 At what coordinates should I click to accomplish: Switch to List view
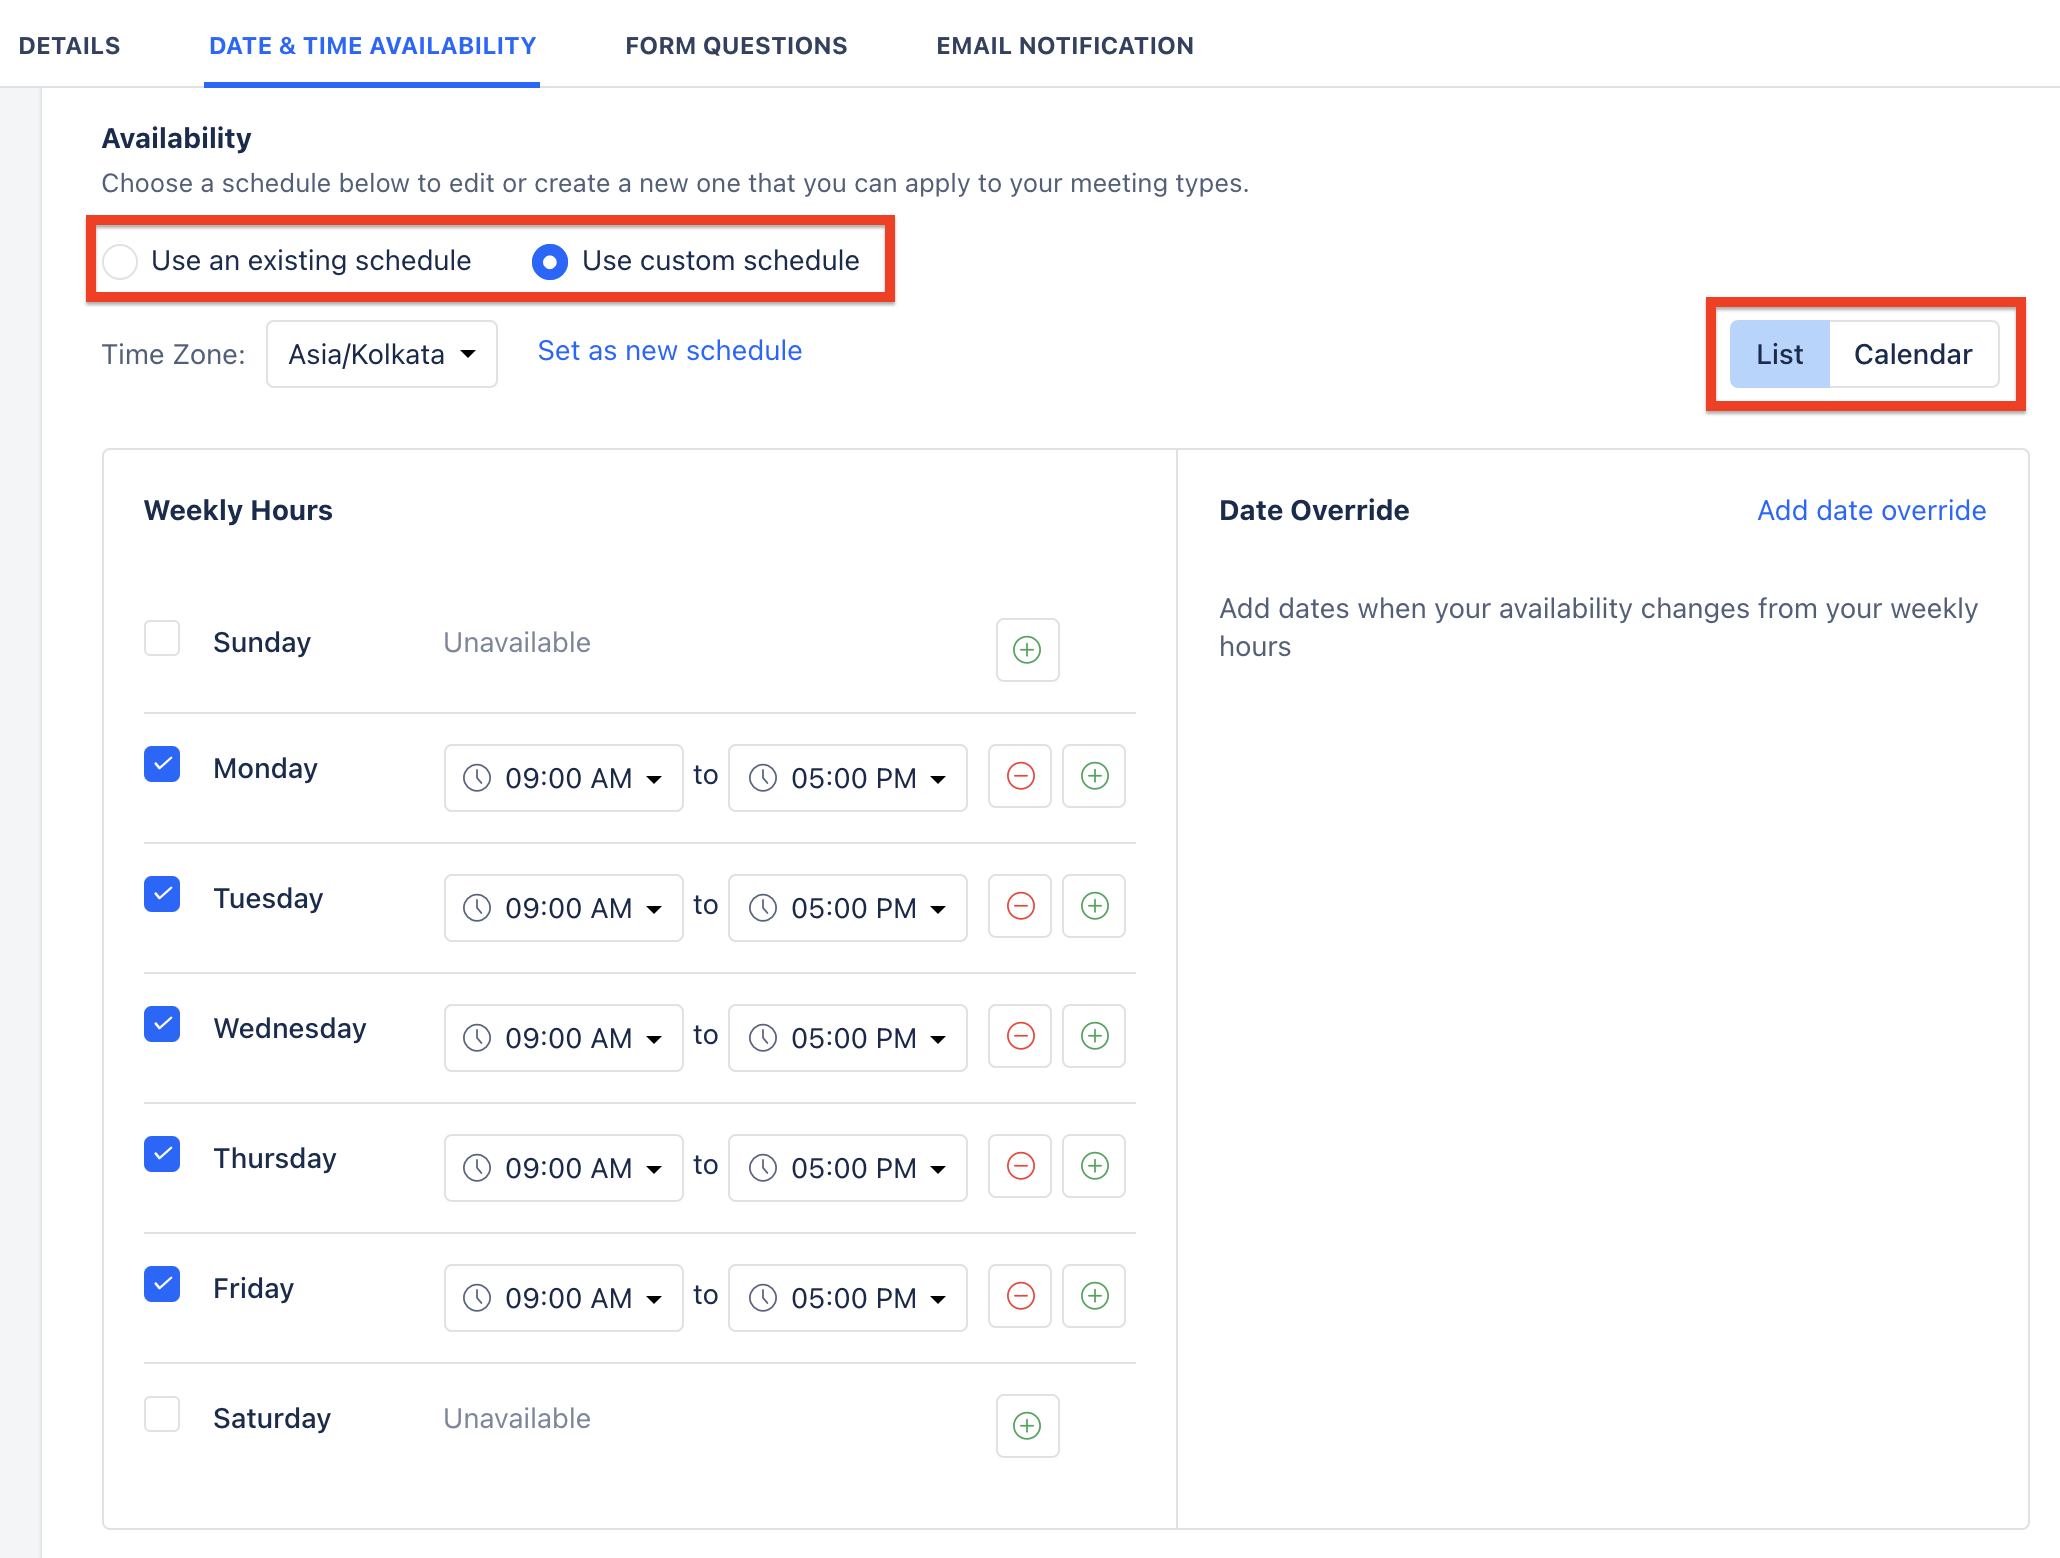pyautogui.click(x=1780, y=354)
